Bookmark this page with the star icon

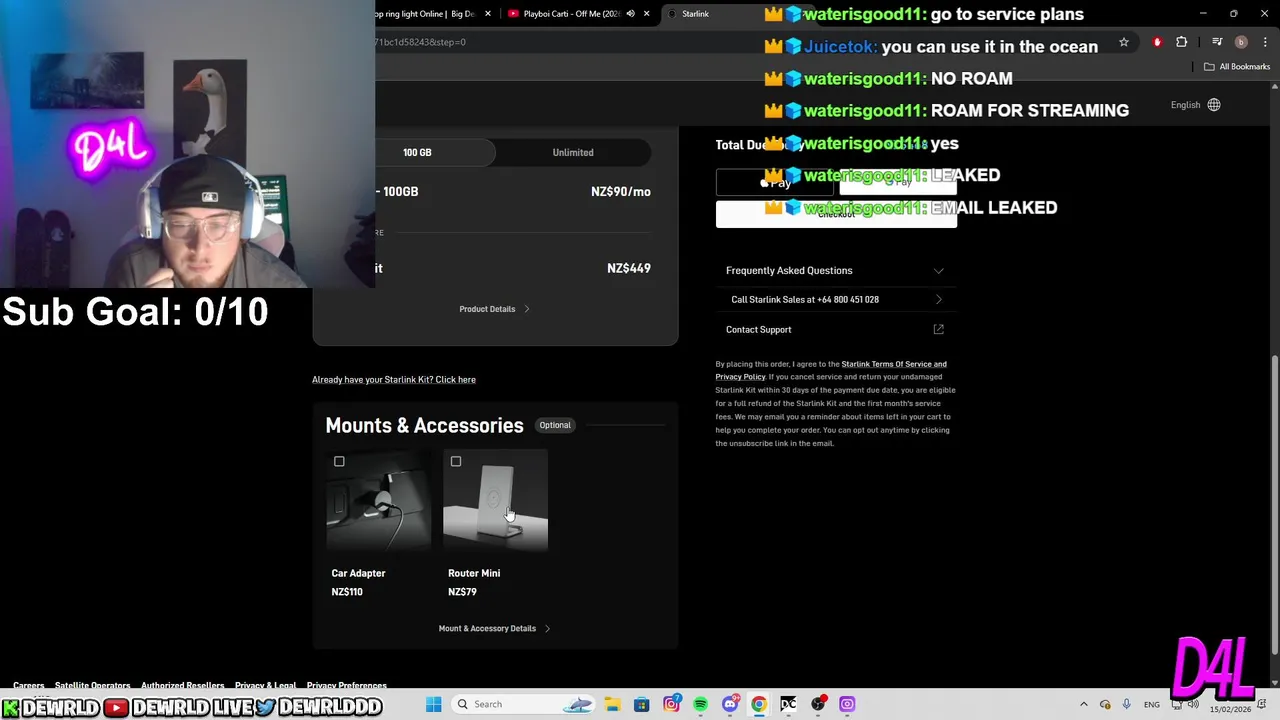[1124, 42]
